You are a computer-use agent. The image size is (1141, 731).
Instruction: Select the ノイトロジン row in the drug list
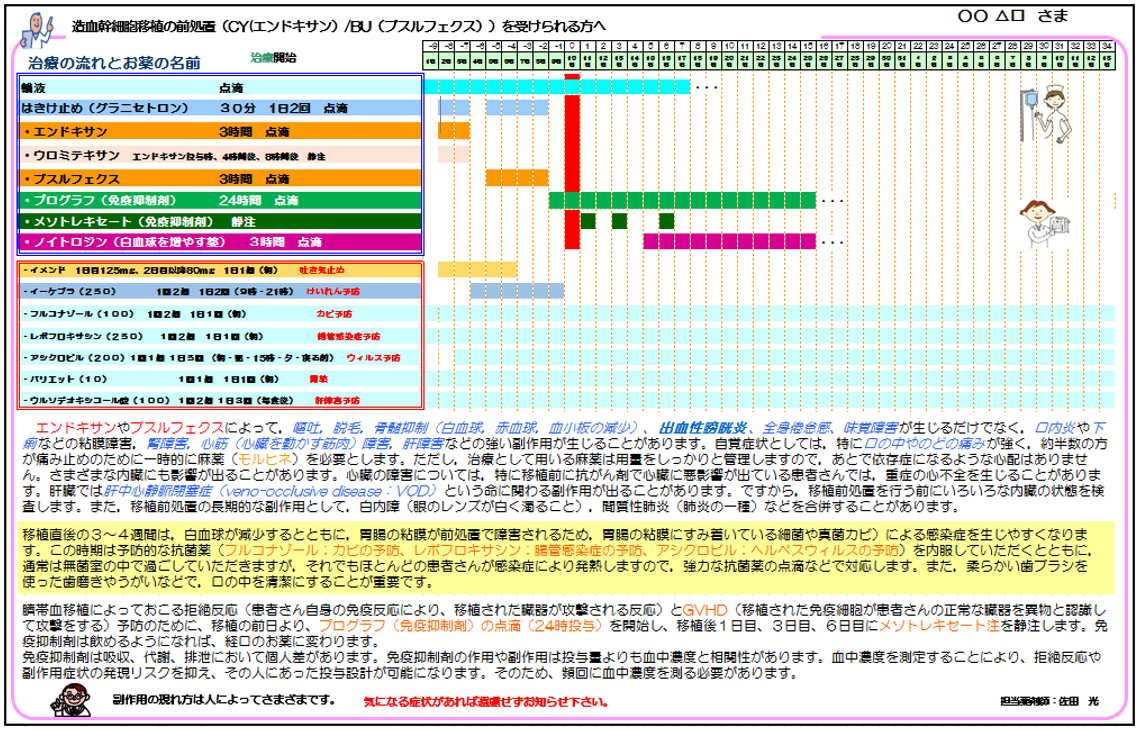[221, 242]
